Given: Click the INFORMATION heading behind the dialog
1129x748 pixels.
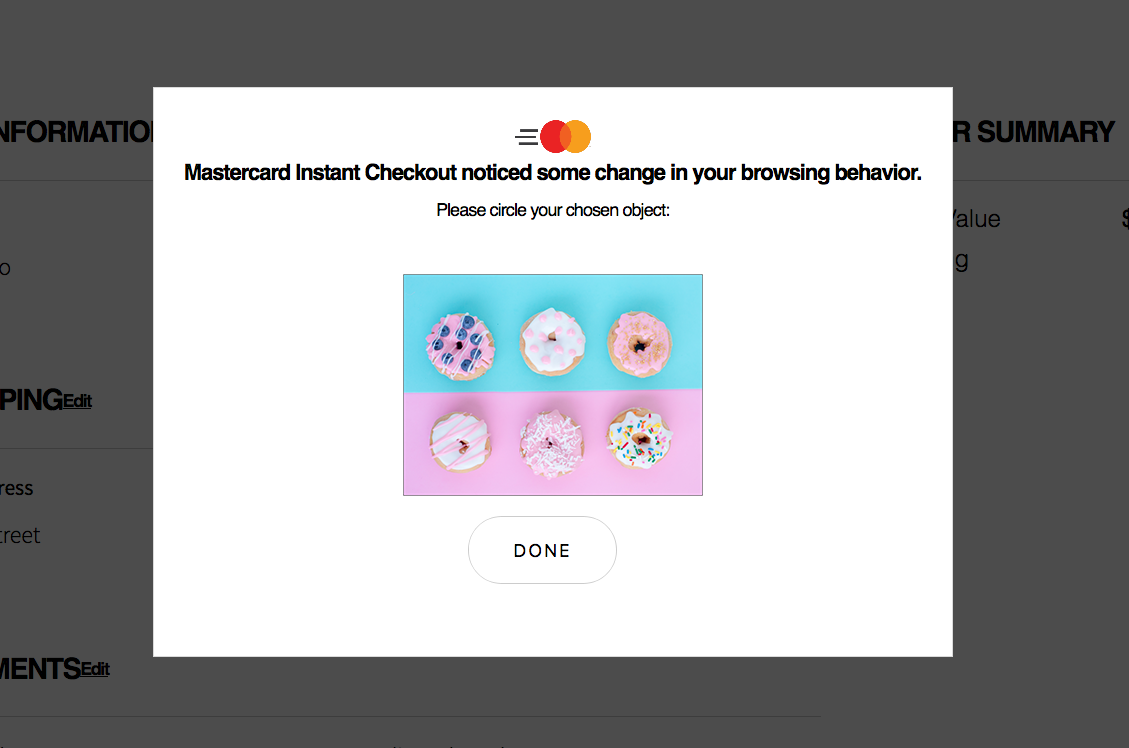Looking at the screenshot, I should [x=76, y=132].
